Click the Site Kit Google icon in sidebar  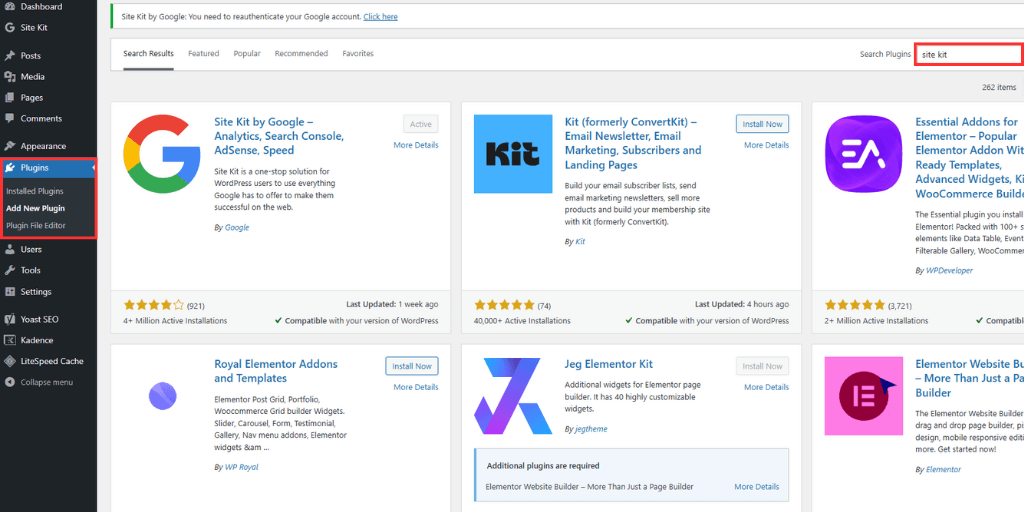tap(10, 28)
